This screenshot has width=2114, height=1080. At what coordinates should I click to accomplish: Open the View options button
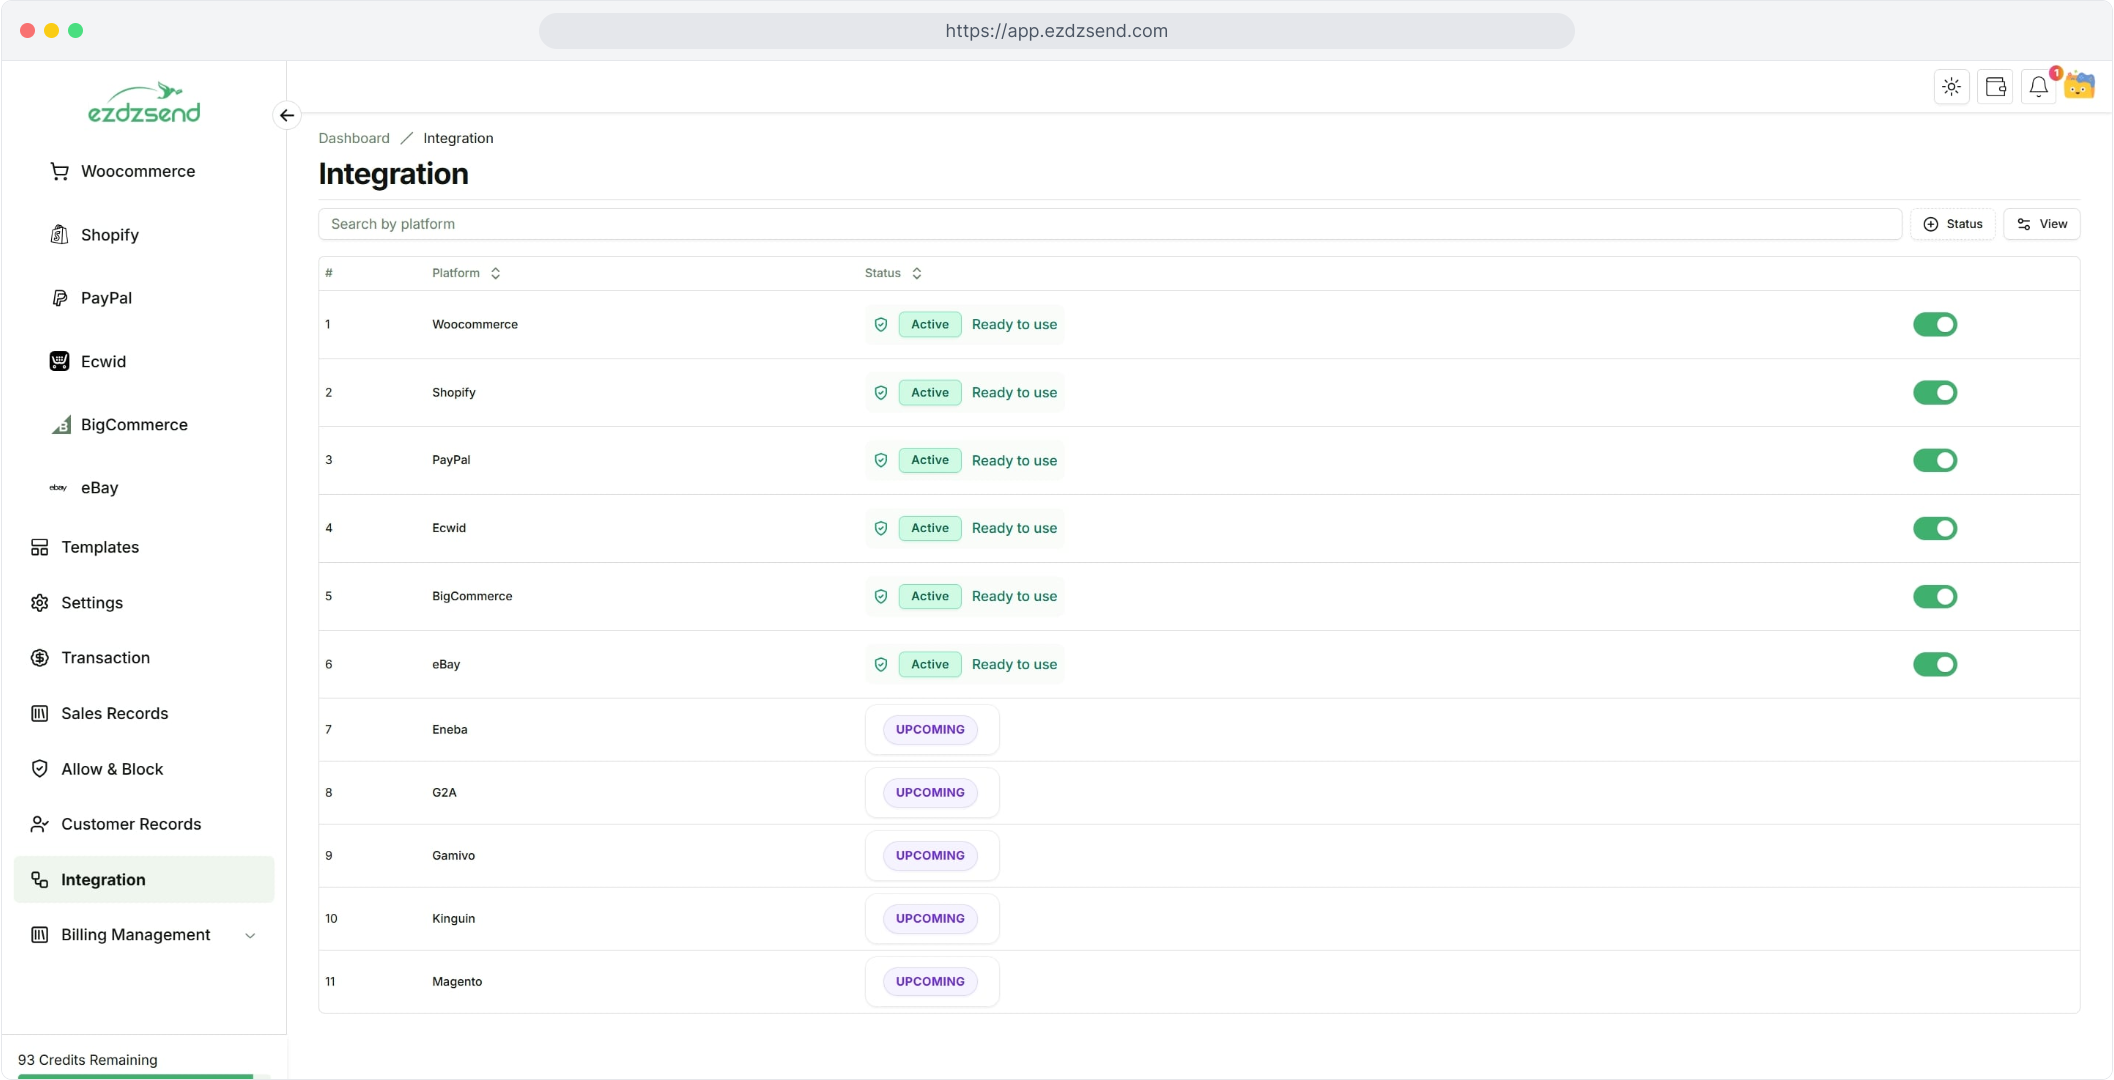click(2041, 224)
